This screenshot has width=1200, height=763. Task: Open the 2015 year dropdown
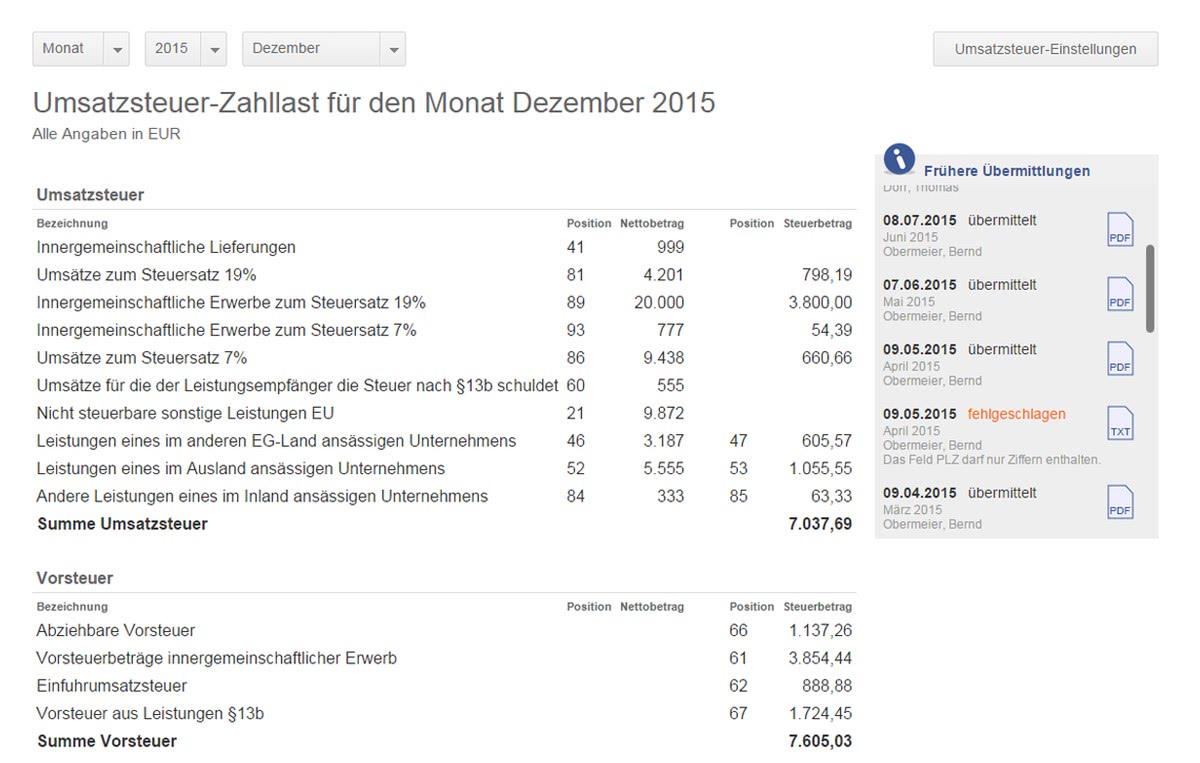185,49
